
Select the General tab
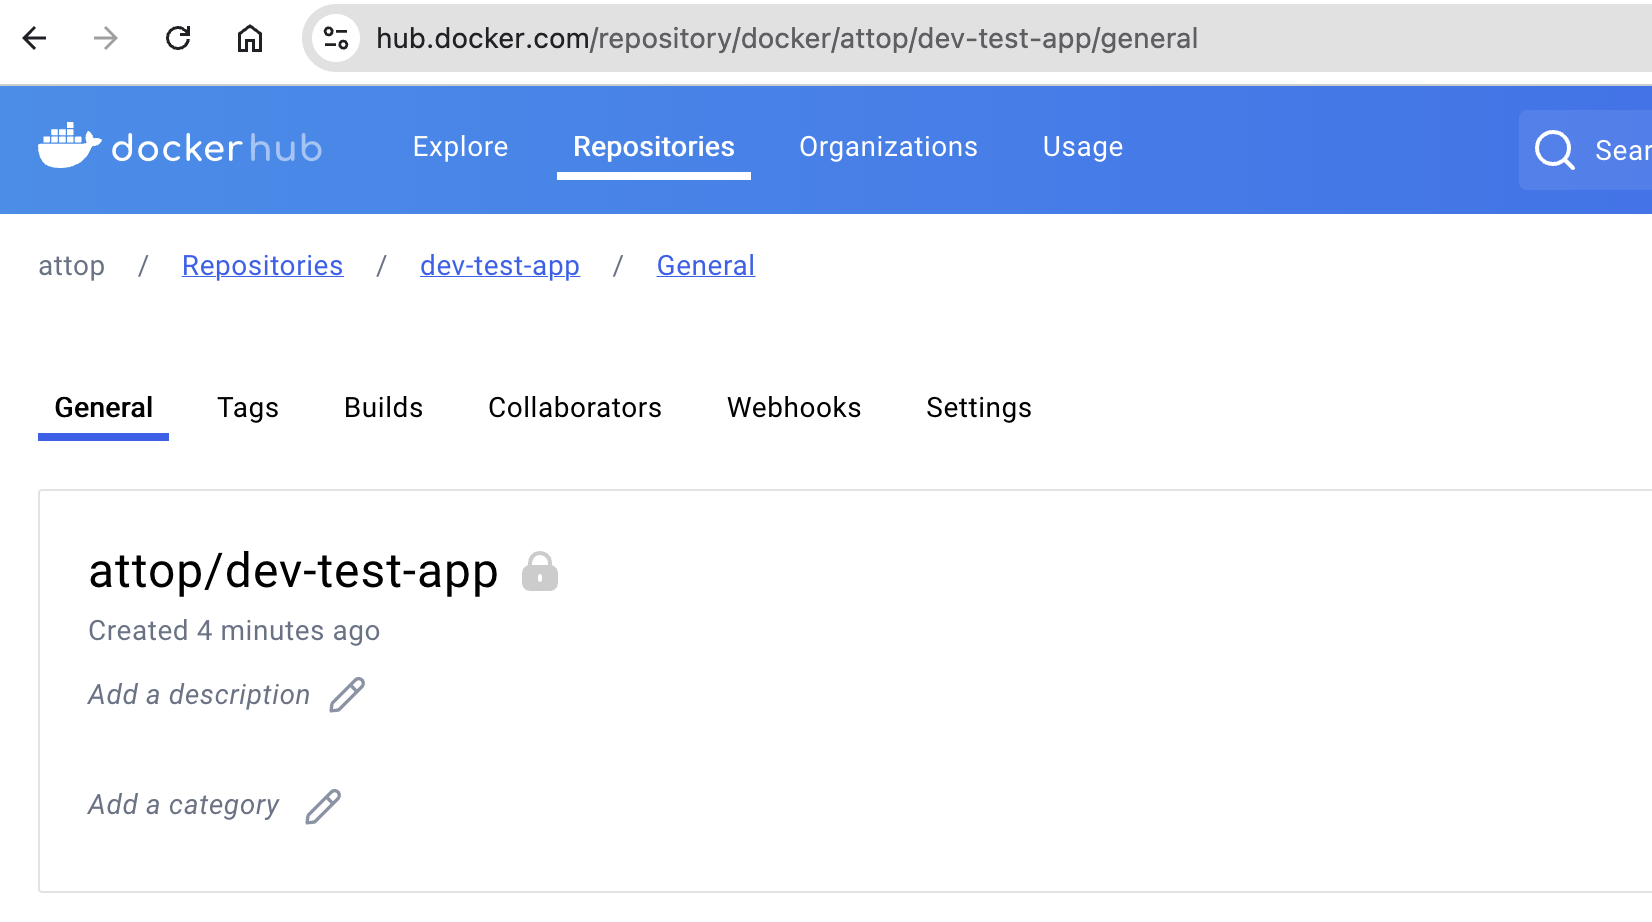(104, 408)
